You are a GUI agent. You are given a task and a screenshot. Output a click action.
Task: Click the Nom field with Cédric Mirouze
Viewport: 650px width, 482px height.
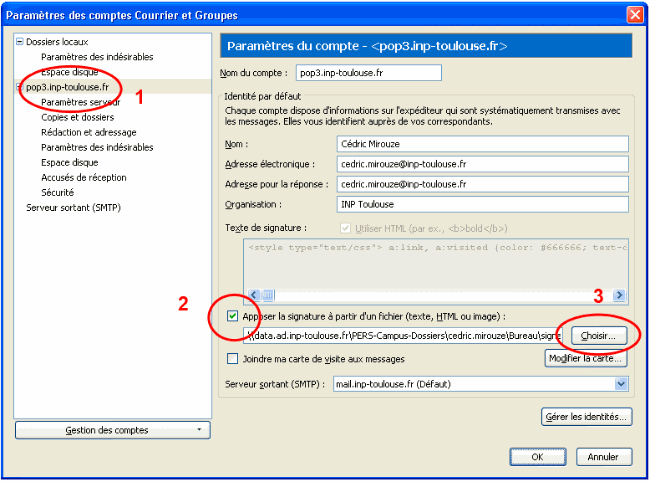click(x=483, y=144)
